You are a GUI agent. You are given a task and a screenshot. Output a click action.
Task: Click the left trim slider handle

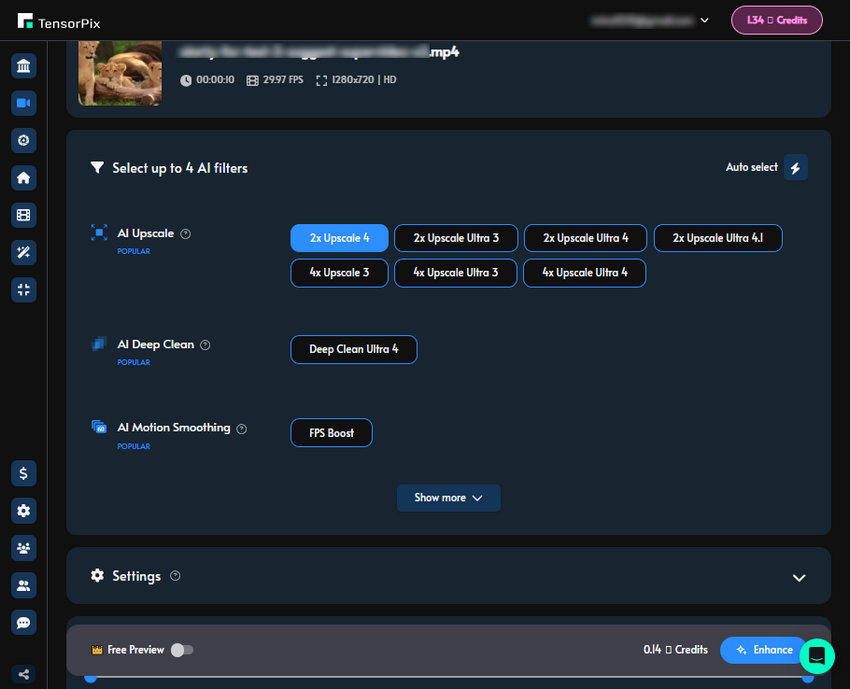coord(91,678)
